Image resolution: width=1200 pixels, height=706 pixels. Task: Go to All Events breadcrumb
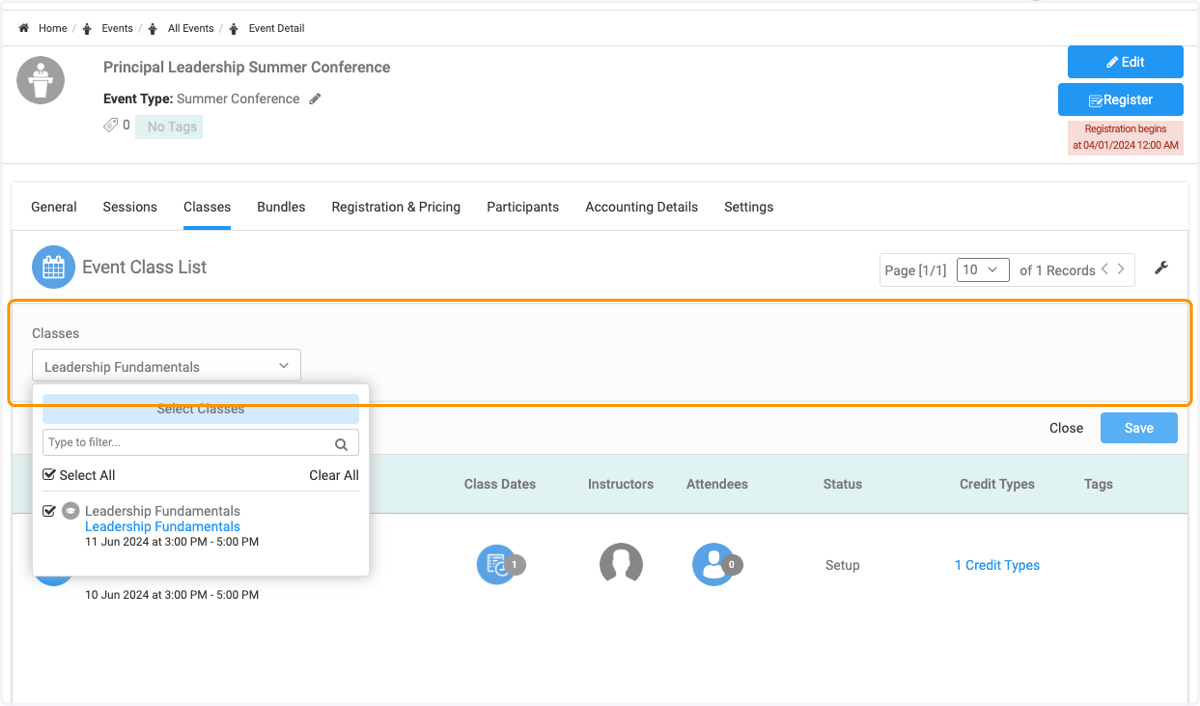191,28
